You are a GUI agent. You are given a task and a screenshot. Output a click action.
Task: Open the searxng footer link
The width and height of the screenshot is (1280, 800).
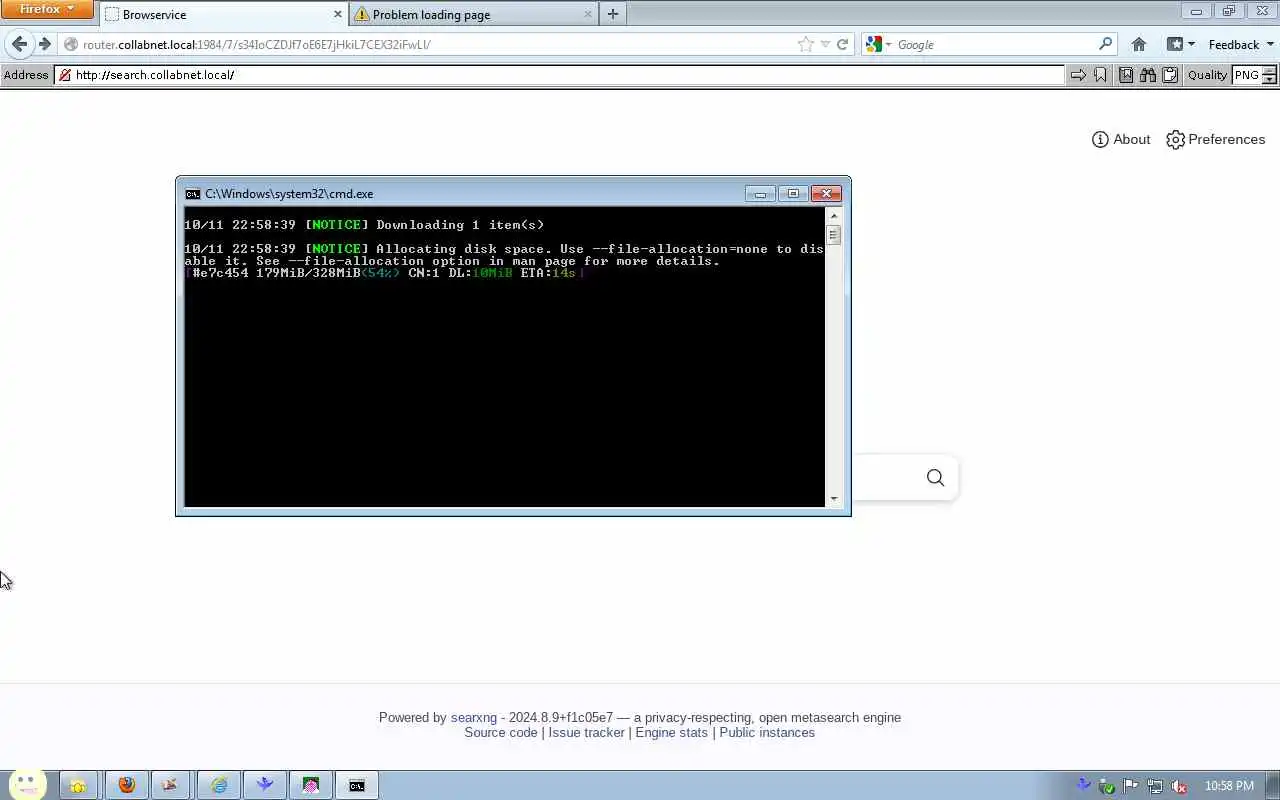(474, 717)
